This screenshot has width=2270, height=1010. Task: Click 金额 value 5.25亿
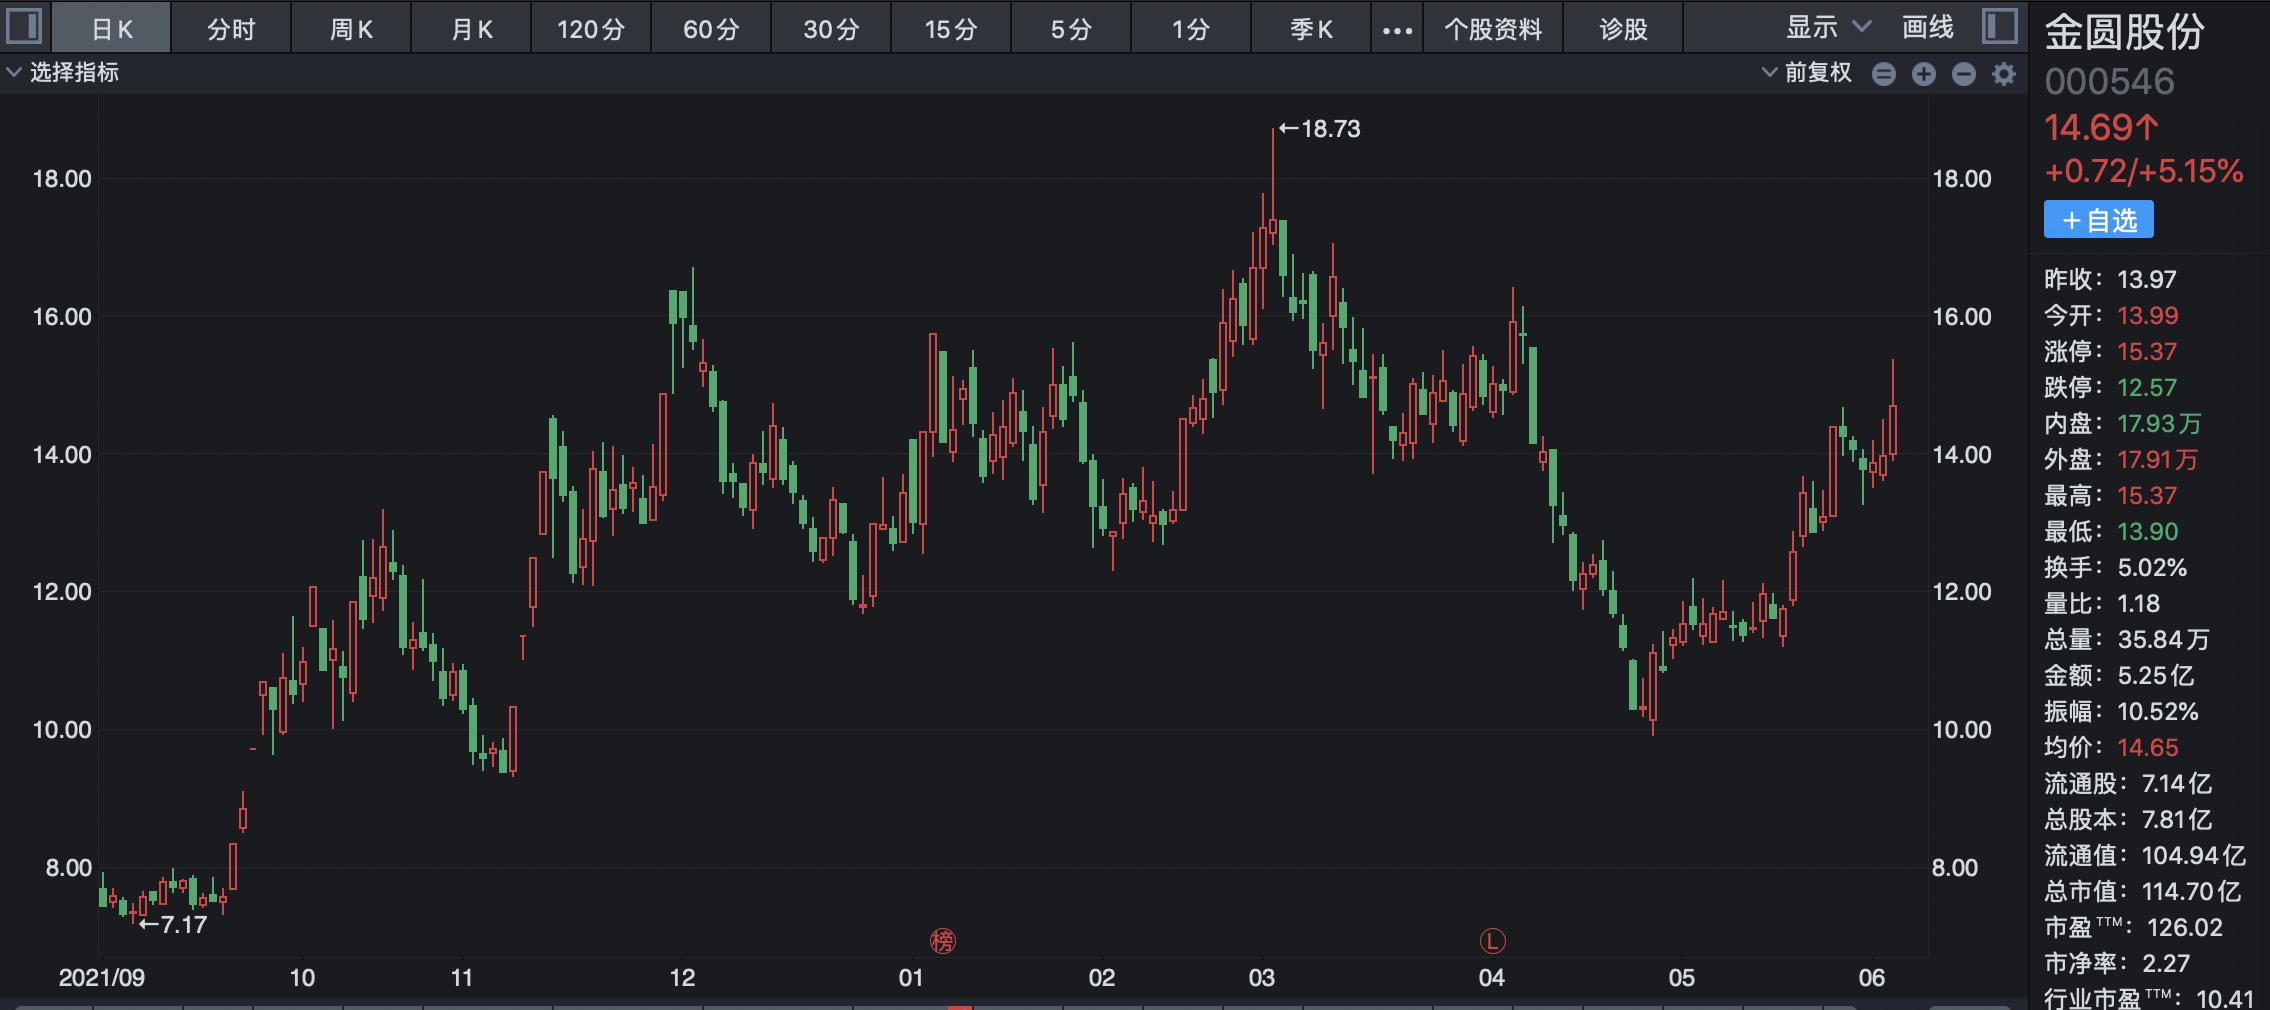click(2156, 675)
